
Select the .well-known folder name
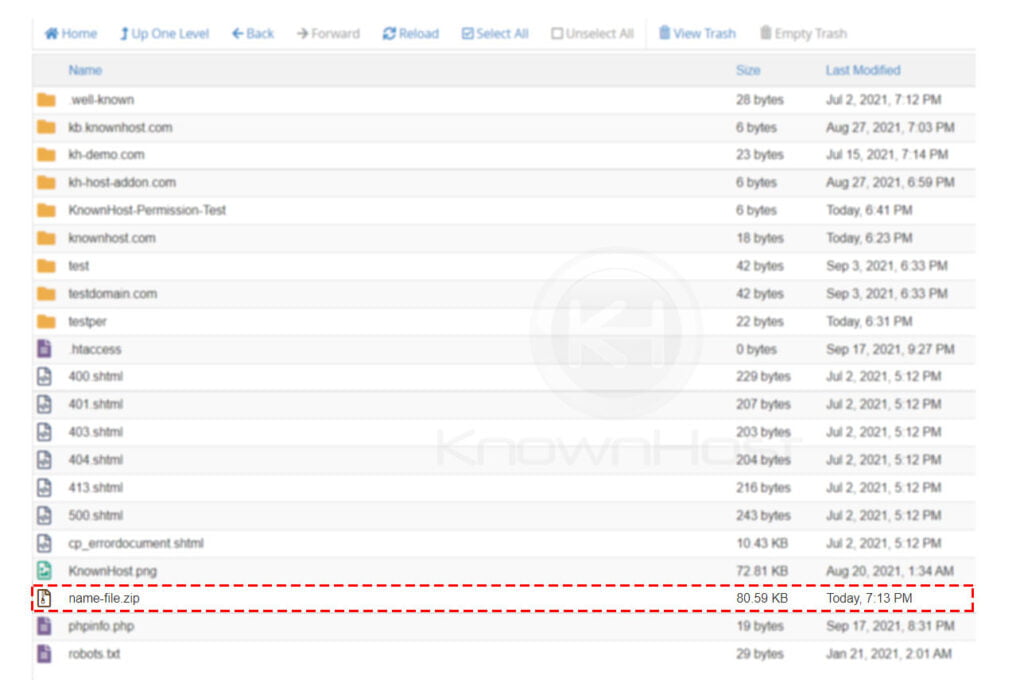coord(101,99)
